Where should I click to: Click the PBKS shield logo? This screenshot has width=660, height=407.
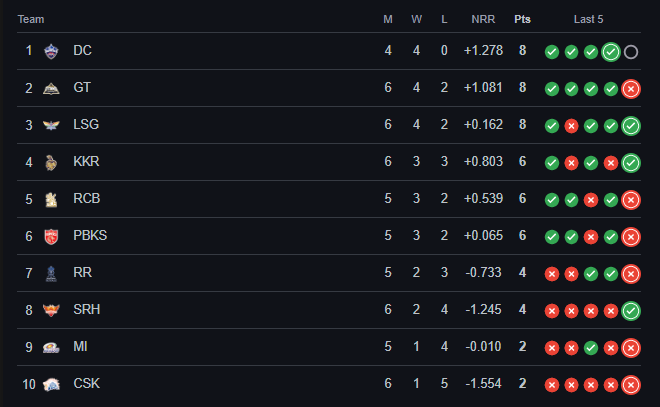(x=51, y=237)
